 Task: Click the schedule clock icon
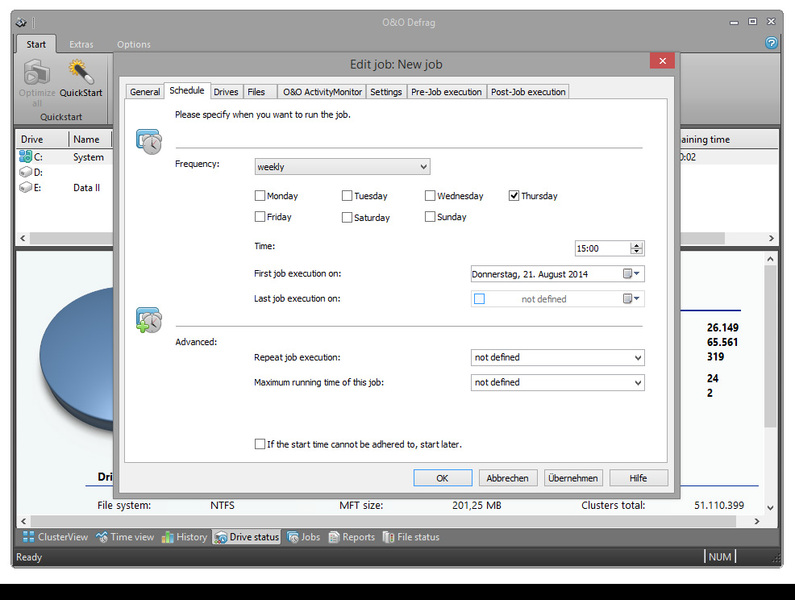149,142
